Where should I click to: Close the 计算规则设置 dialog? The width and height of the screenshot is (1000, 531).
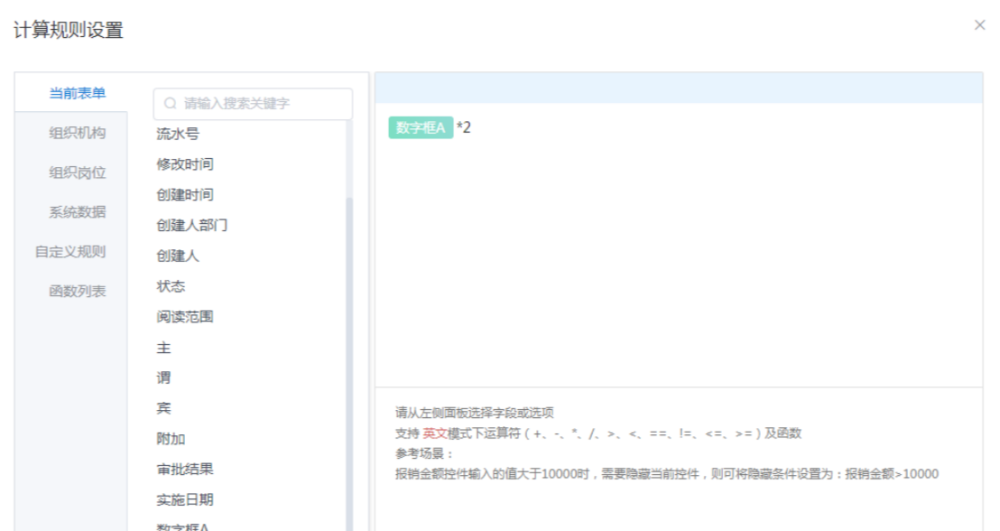979,25
